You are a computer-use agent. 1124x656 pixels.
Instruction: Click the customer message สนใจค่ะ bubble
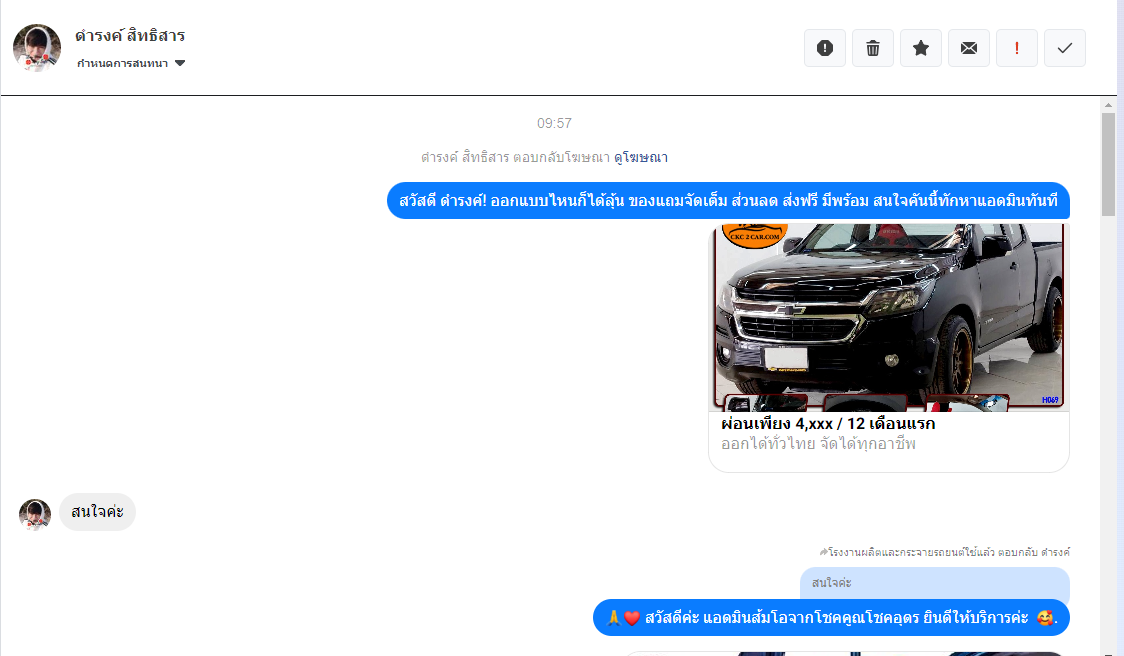(x=97, y=512)
